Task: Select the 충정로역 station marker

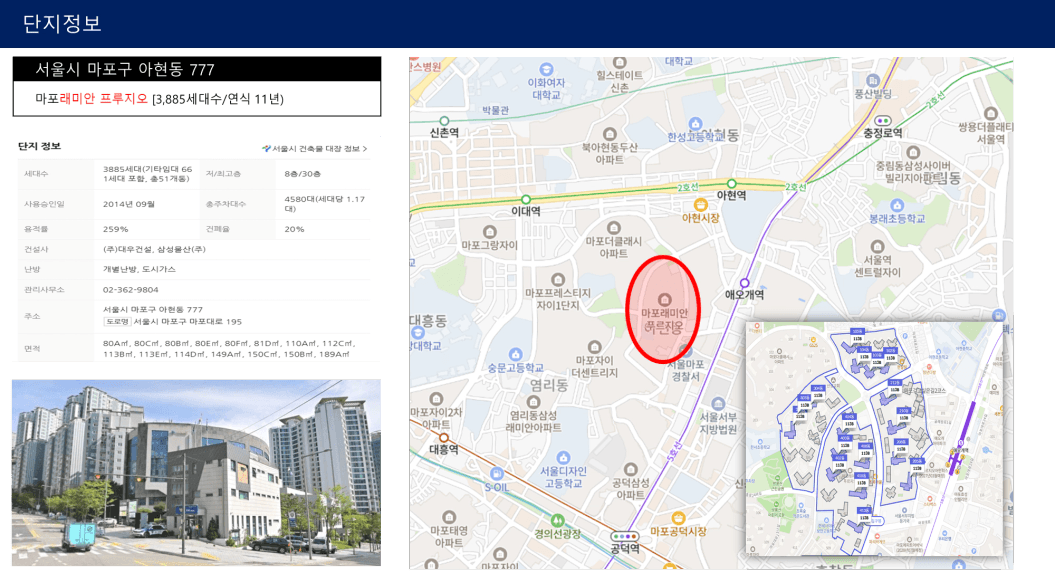Action: point(883,121)
